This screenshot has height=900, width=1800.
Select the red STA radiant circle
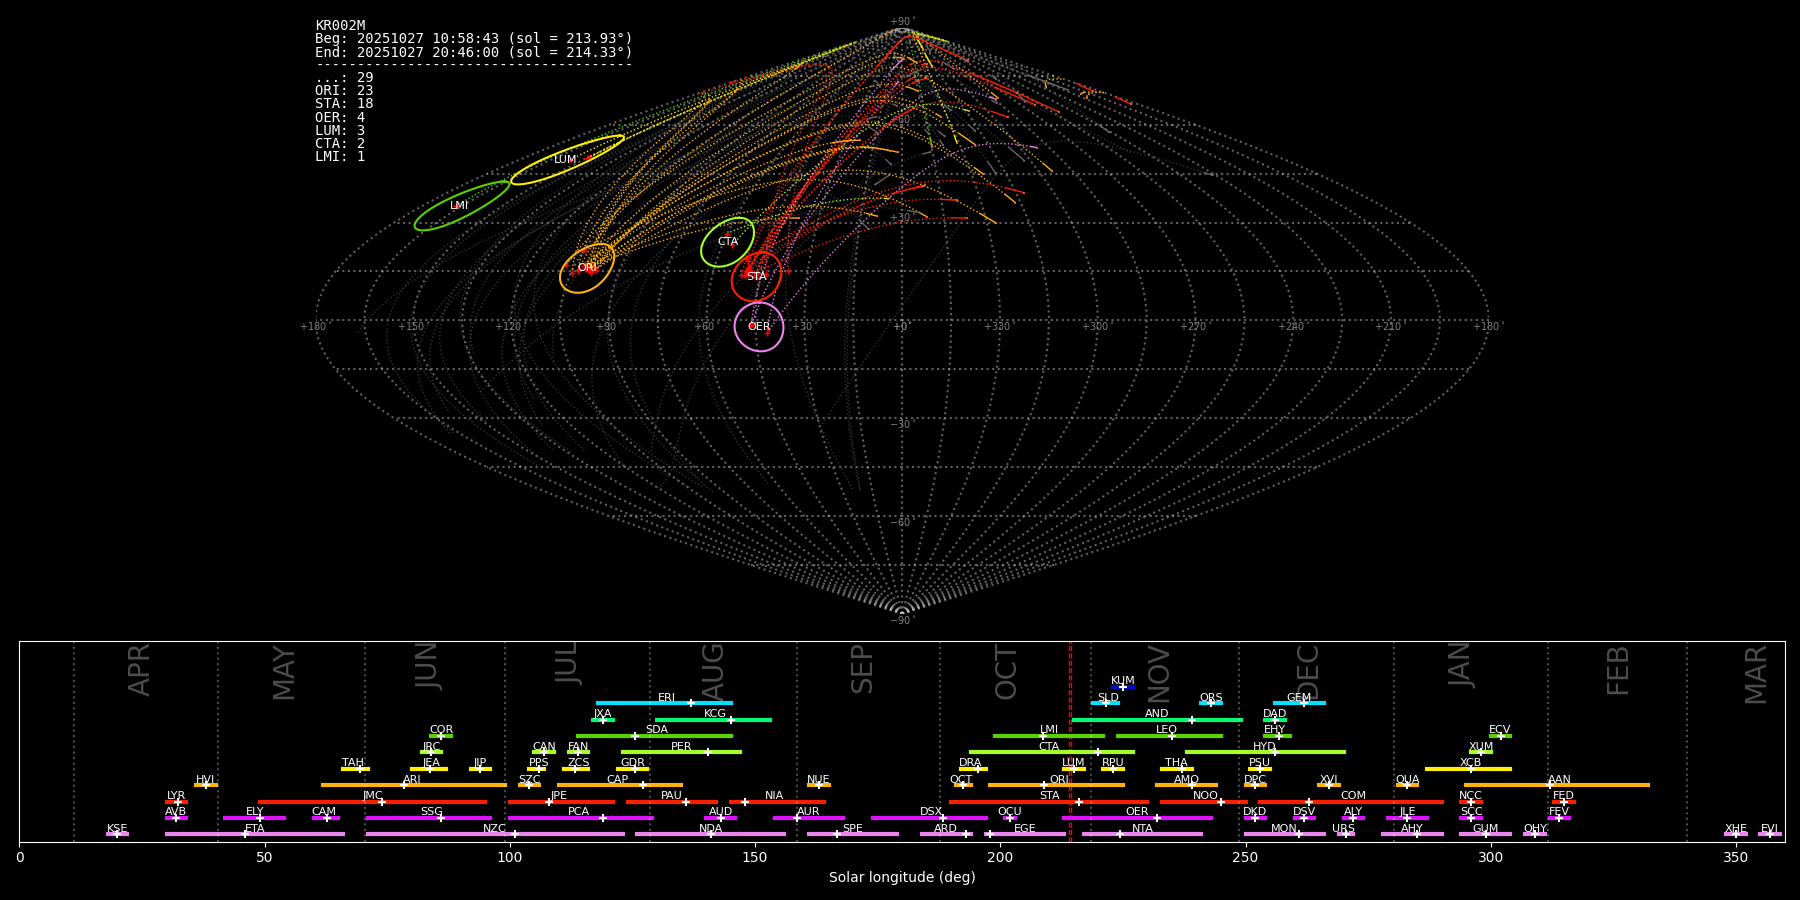click(756, 277)
